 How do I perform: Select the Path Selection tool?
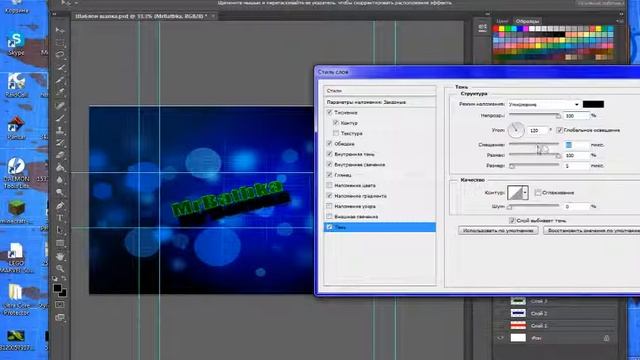click(x=60, y=231)
